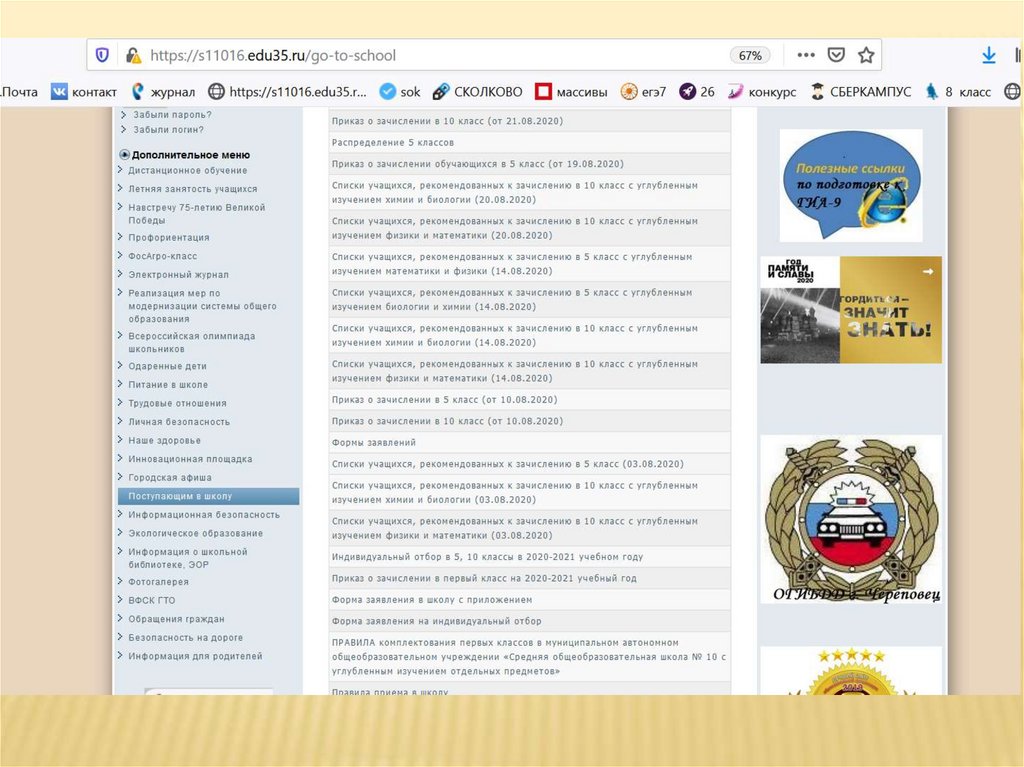1024x767 pixels.
Task: Open the VK 'контакт' bookmark
Action: click(x=84, y=92)
